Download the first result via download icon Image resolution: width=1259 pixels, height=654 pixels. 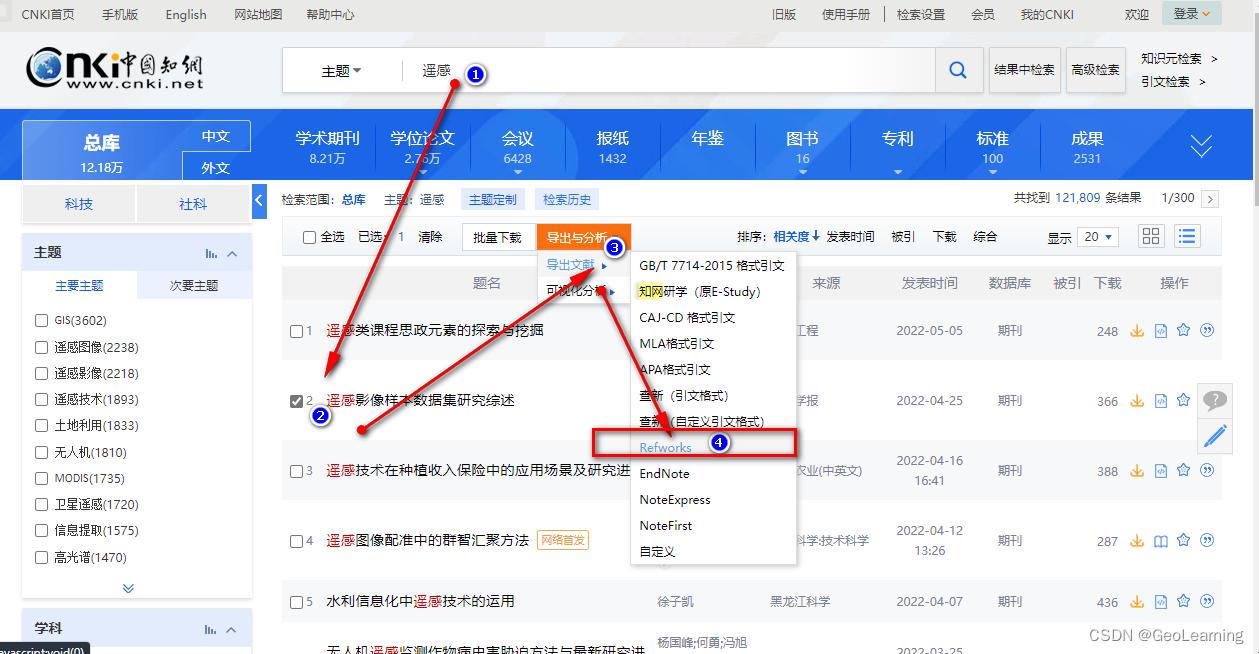1137,331
